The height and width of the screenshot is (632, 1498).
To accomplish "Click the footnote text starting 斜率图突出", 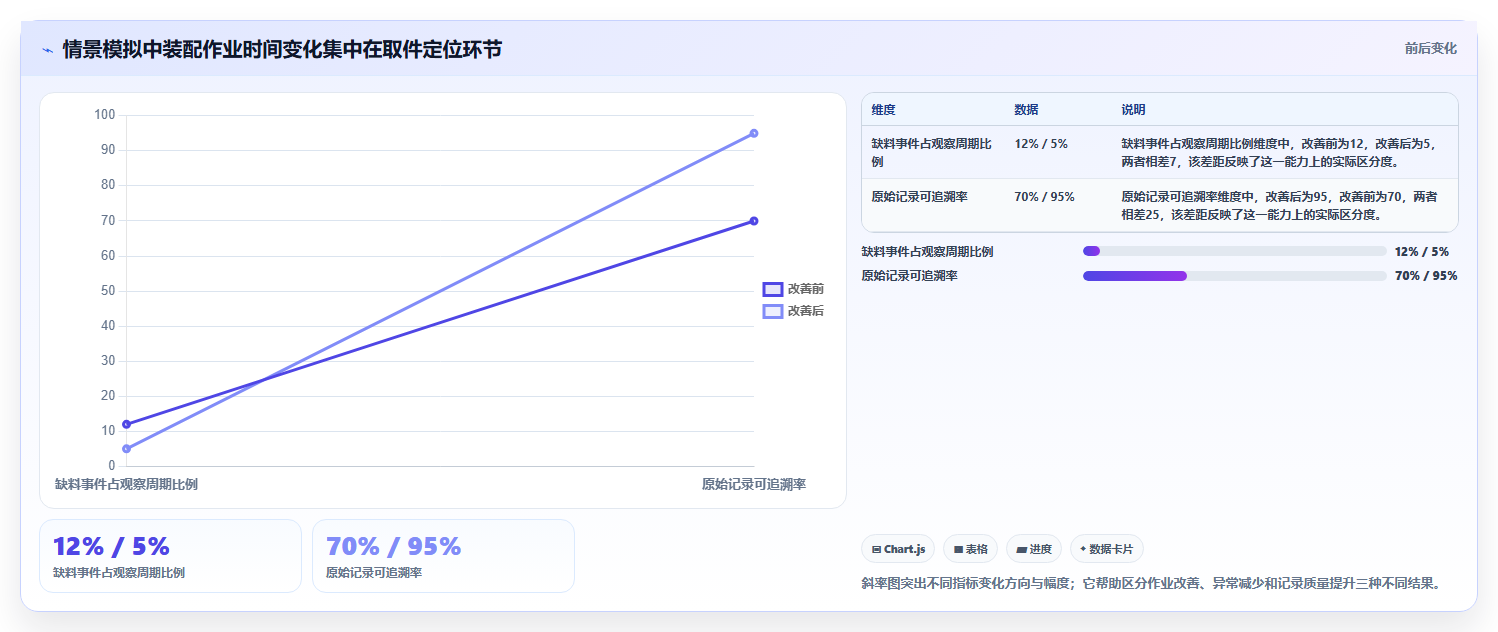I will pos(1153,583).
